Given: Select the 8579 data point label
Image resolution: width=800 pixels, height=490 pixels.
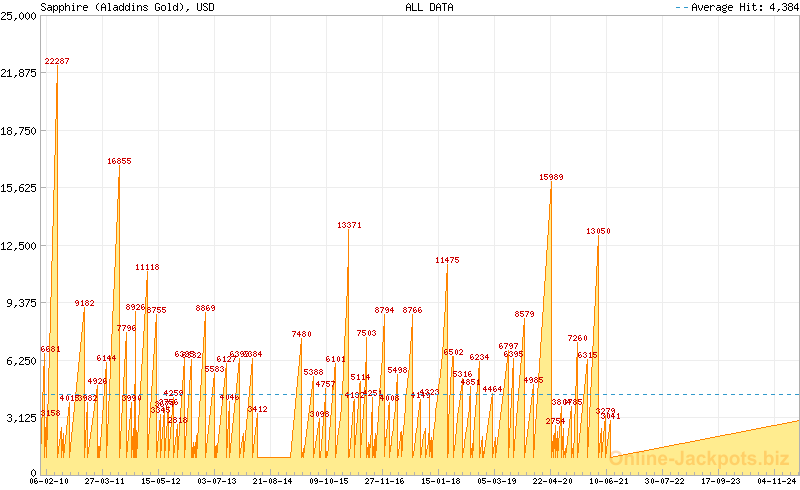Looking at the screenshot, I should [x=525, y=314].
